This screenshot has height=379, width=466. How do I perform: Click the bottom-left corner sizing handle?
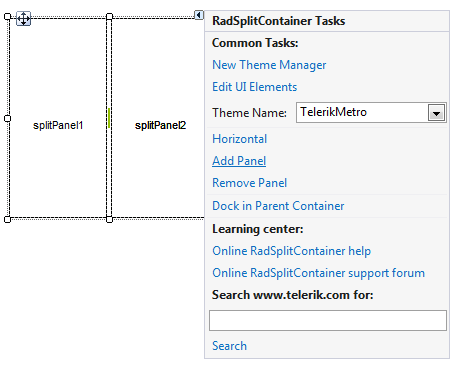tap(7, 219)
